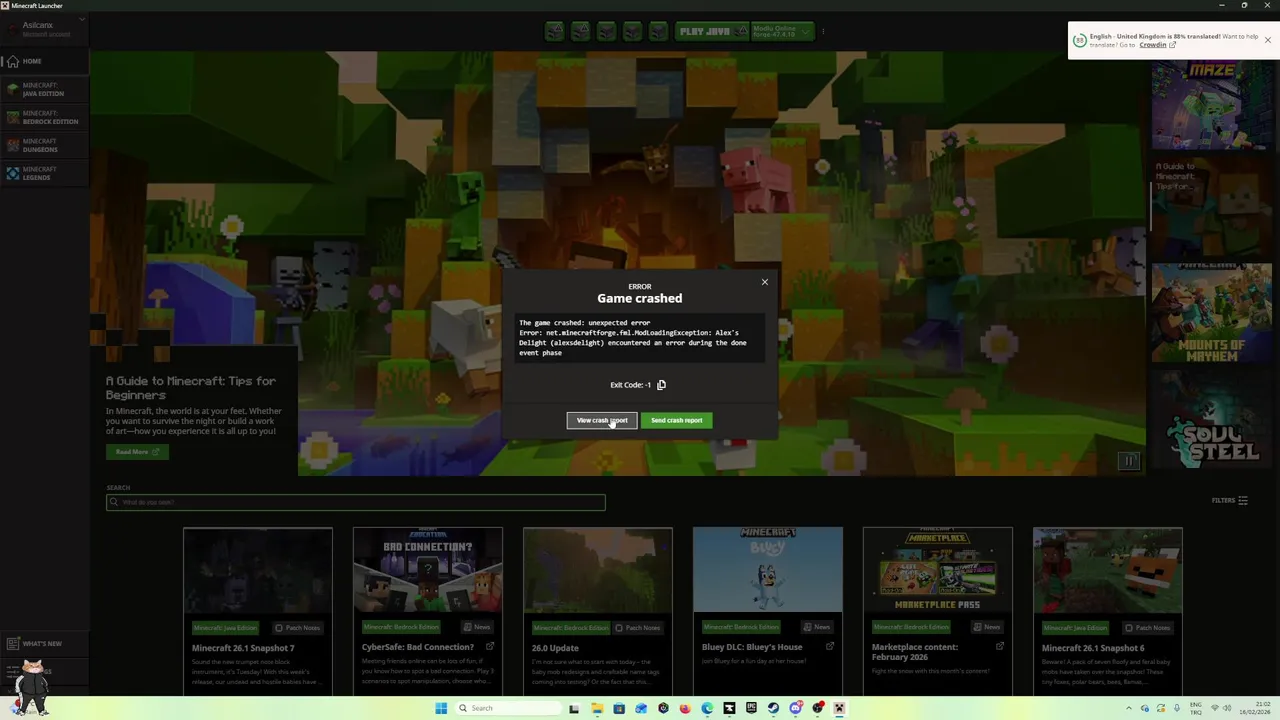This screenshot has height=720, width=1280.
Task: Click external link icon on Bluey DLC card
Action: (x=830, y=647)
